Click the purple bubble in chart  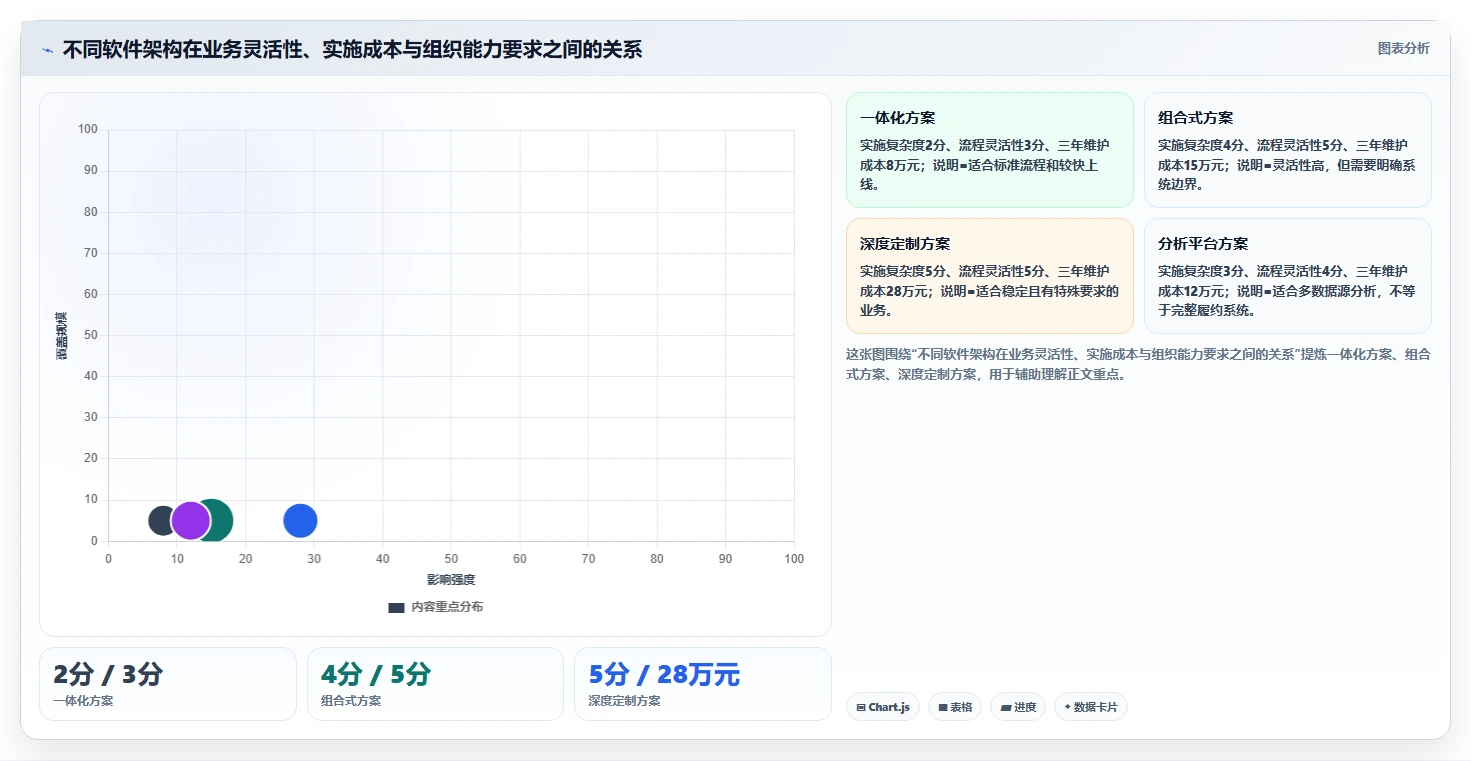click(x=191, y=520)
